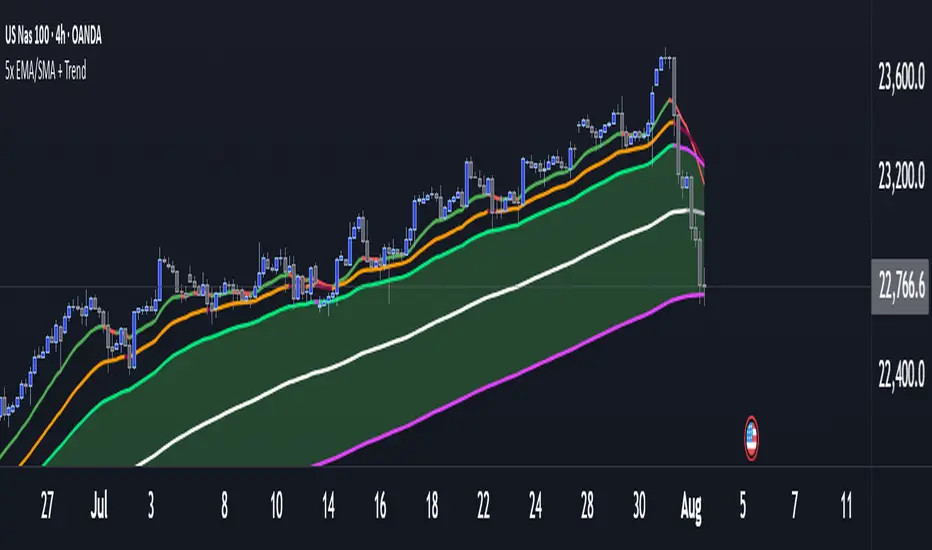Image resolution: width=932 pixels, height=550 pixels.
Task: Click the Jul date label on time axis
Action: [99, 505]
